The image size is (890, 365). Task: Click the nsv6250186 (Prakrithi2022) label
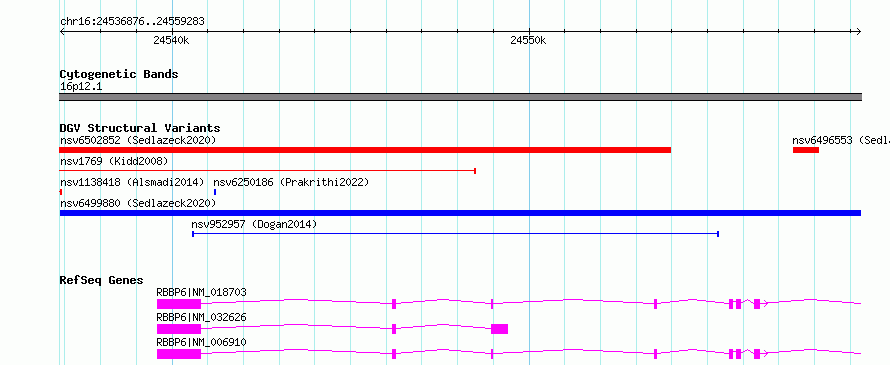pyautogui.click(x=291, y=182)
